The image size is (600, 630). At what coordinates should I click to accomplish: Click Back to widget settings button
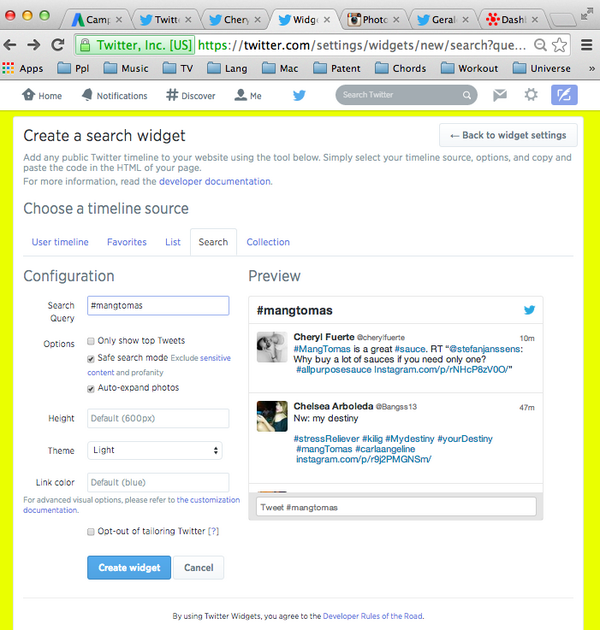tap(508, 135)
